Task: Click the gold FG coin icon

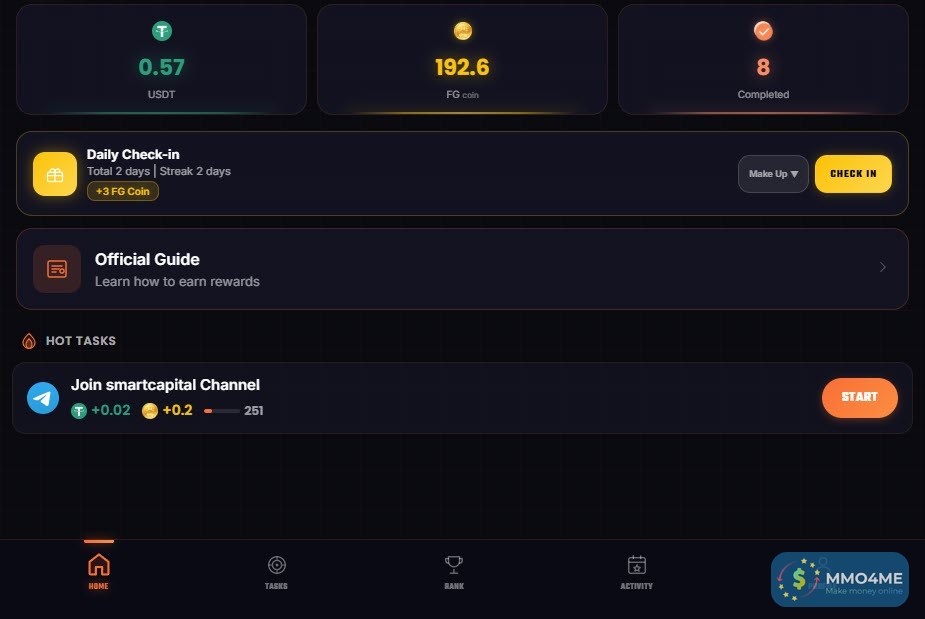Action: click(462, 32)
